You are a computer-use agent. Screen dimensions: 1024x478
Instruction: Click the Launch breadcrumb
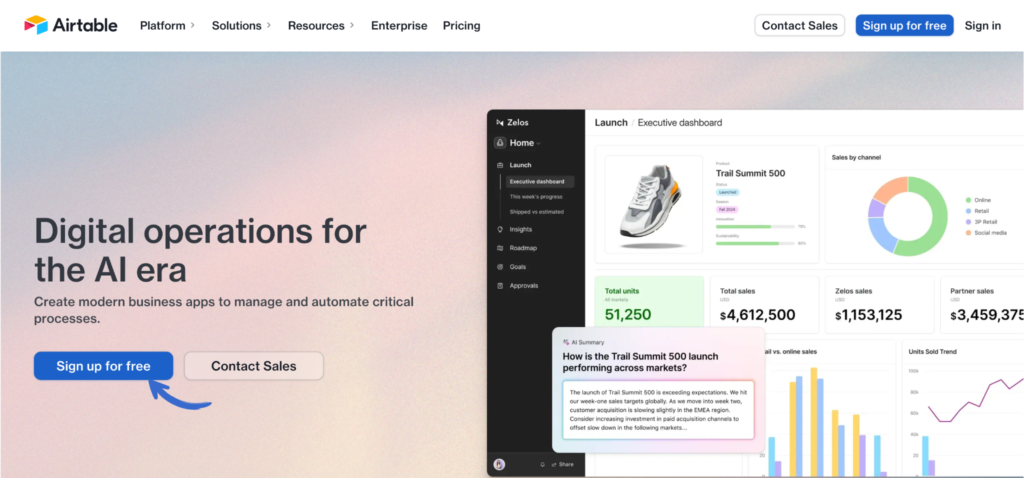point(611,122)
